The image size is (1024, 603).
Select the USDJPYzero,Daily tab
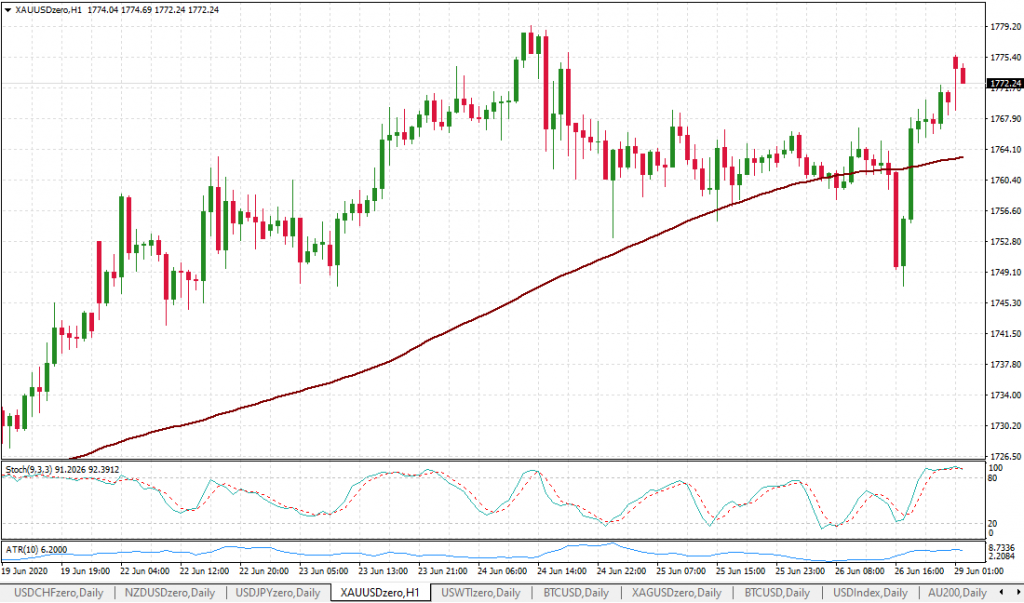278,593
